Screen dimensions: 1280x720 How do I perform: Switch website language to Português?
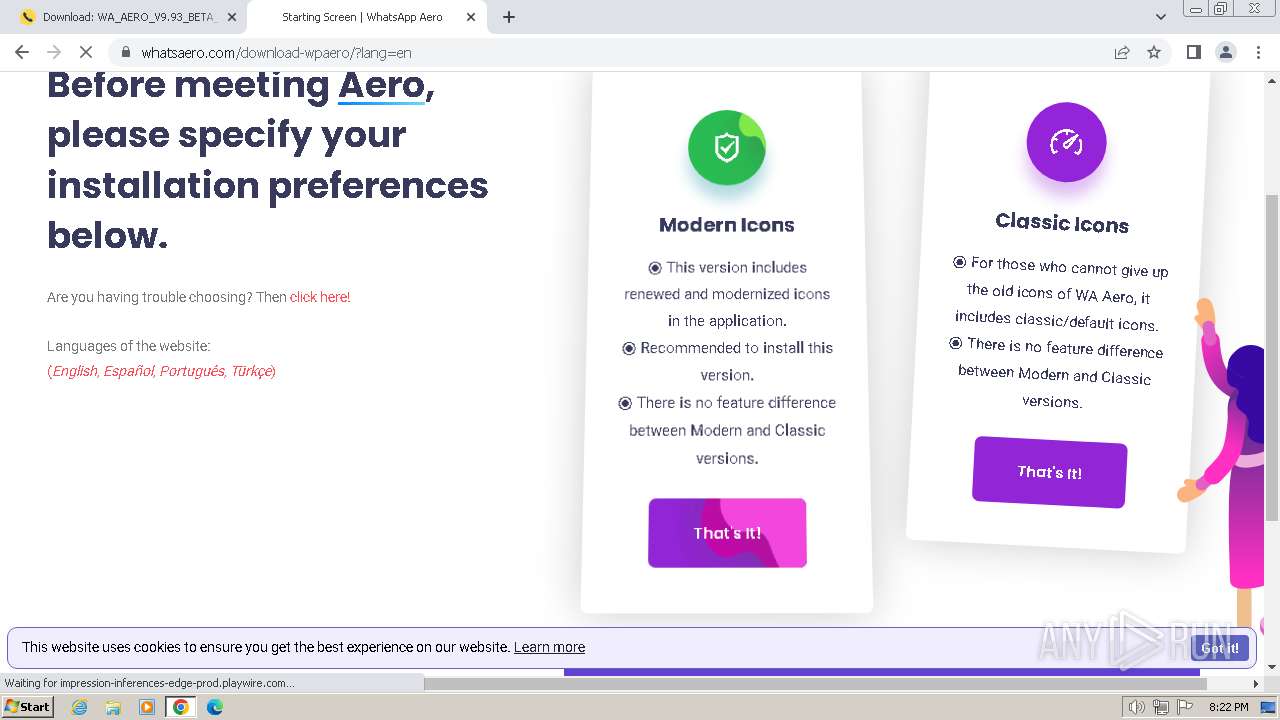(192, 371)
